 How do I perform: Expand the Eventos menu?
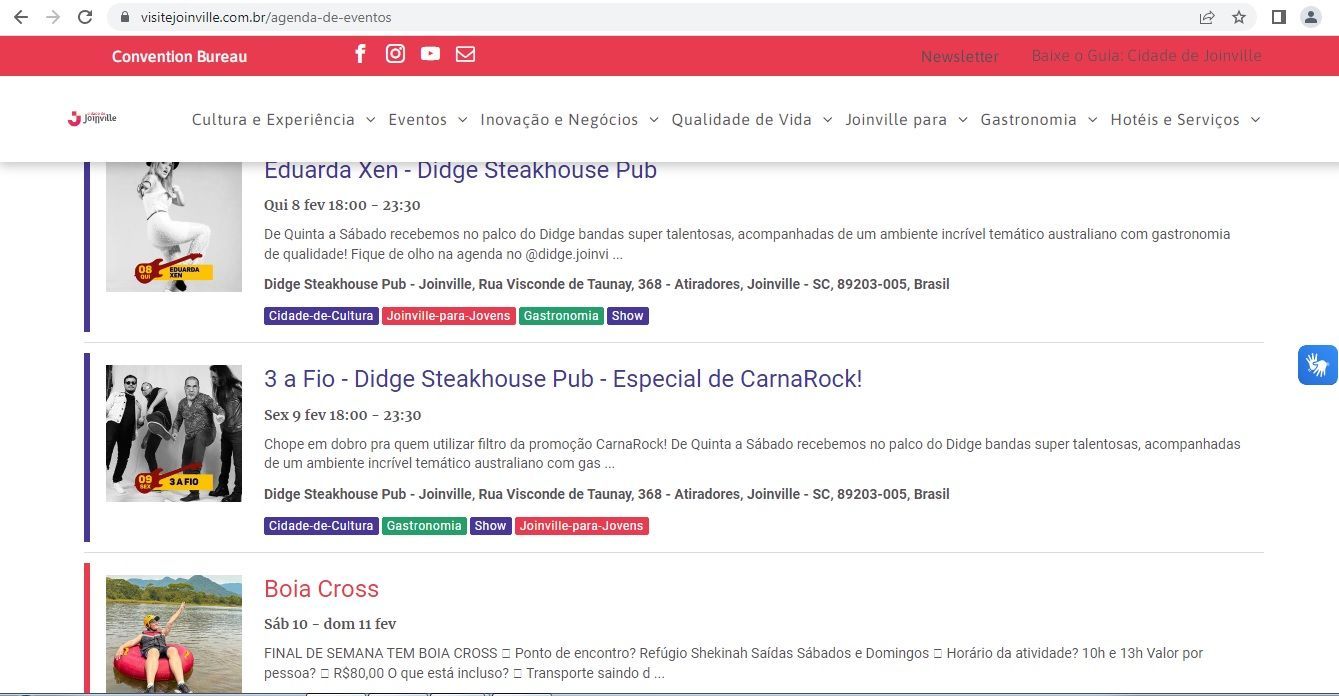coord(428,120)
